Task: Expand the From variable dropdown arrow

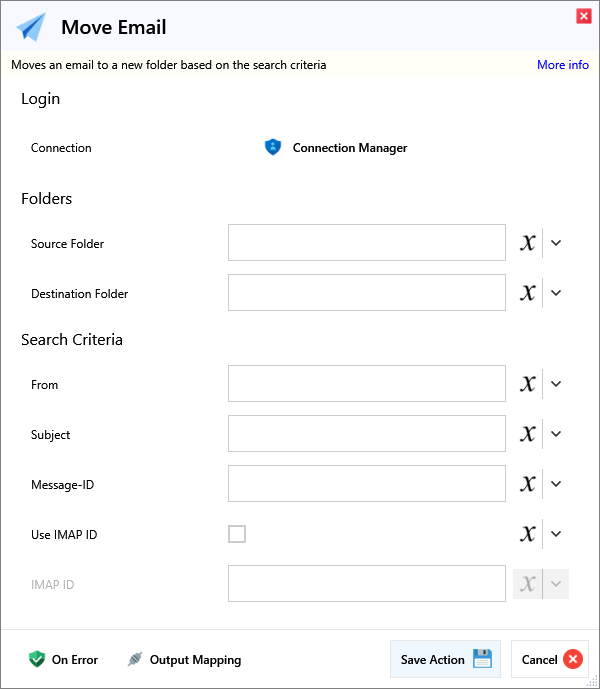Action: click(x=556, y=384)
